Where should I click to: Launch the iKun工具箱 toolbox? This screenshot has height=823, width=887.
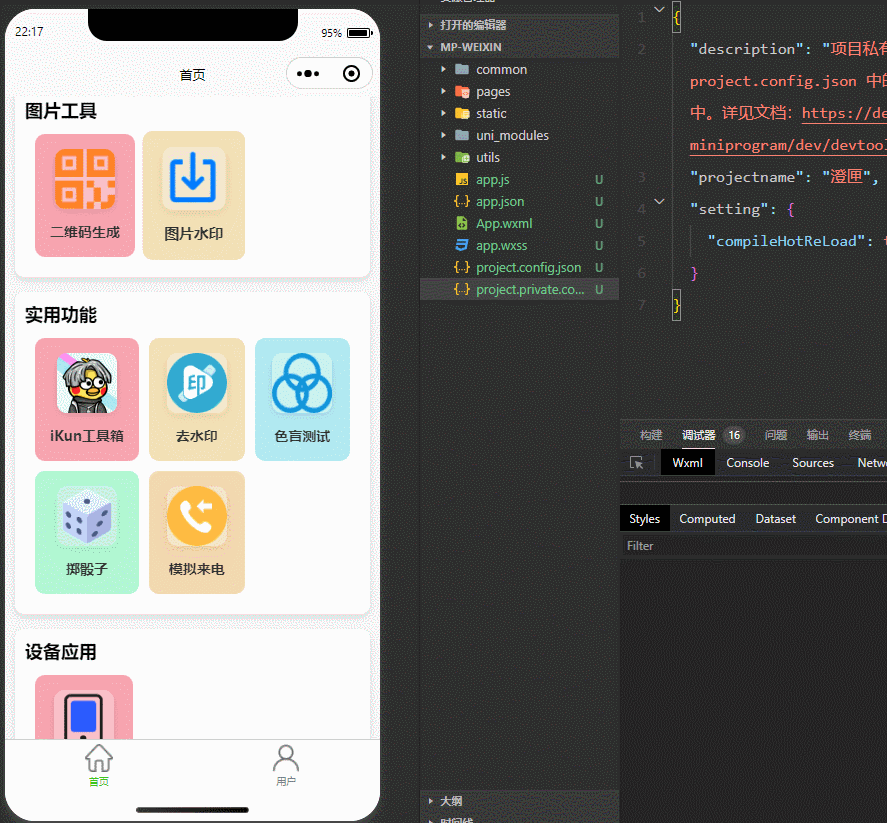coord(87,399)
